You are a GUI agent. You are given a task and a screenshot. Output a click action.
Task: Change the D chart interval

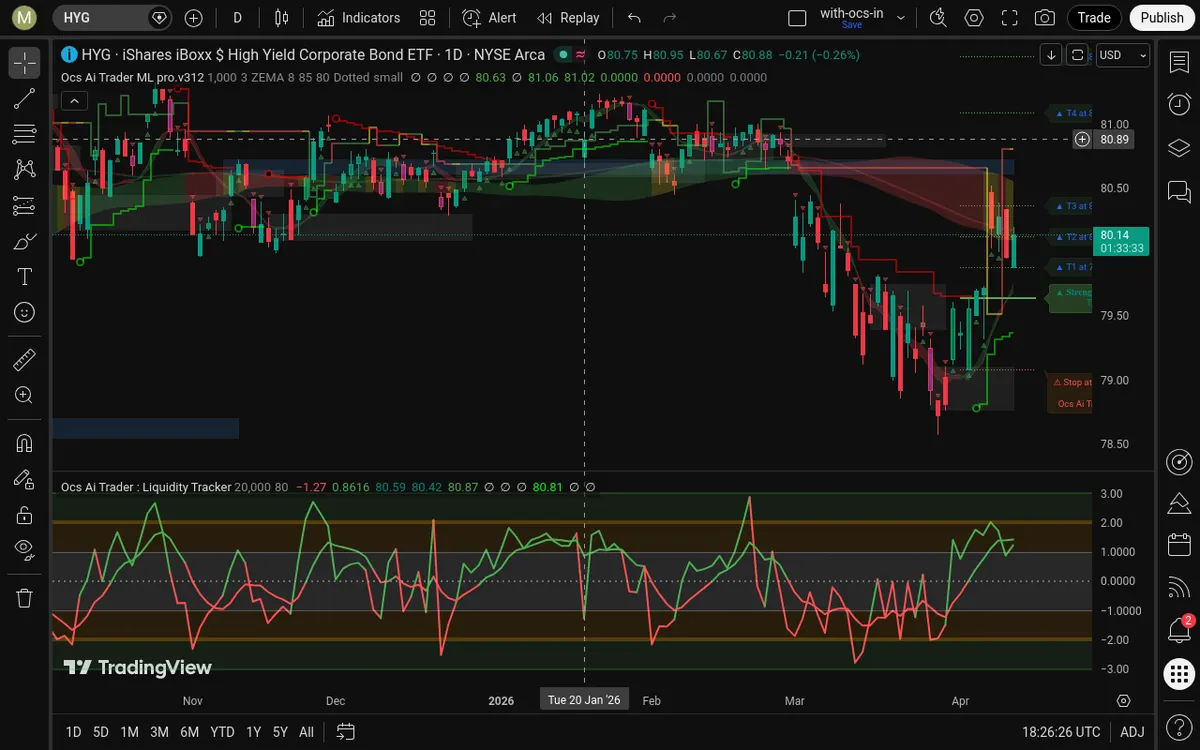pyautogui.click(x=237, y=18)
